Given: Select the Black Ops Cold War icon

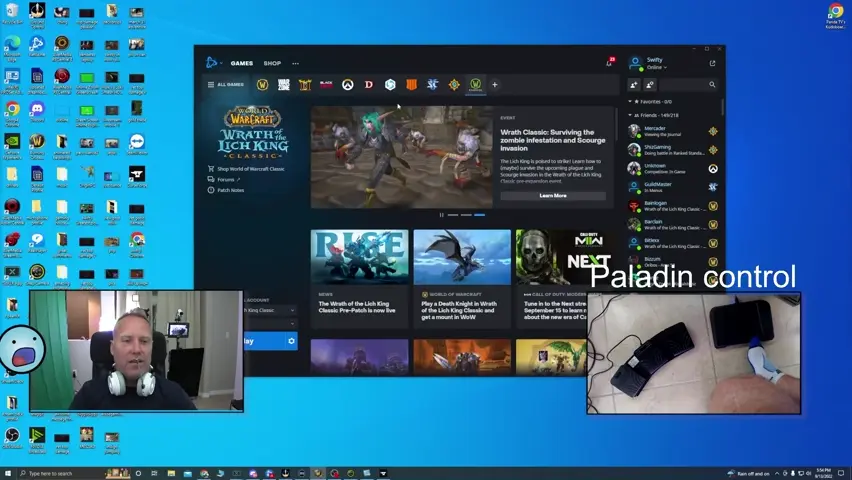Looking at the screenshot, I should pyautogui.click(x=326, y=85).
